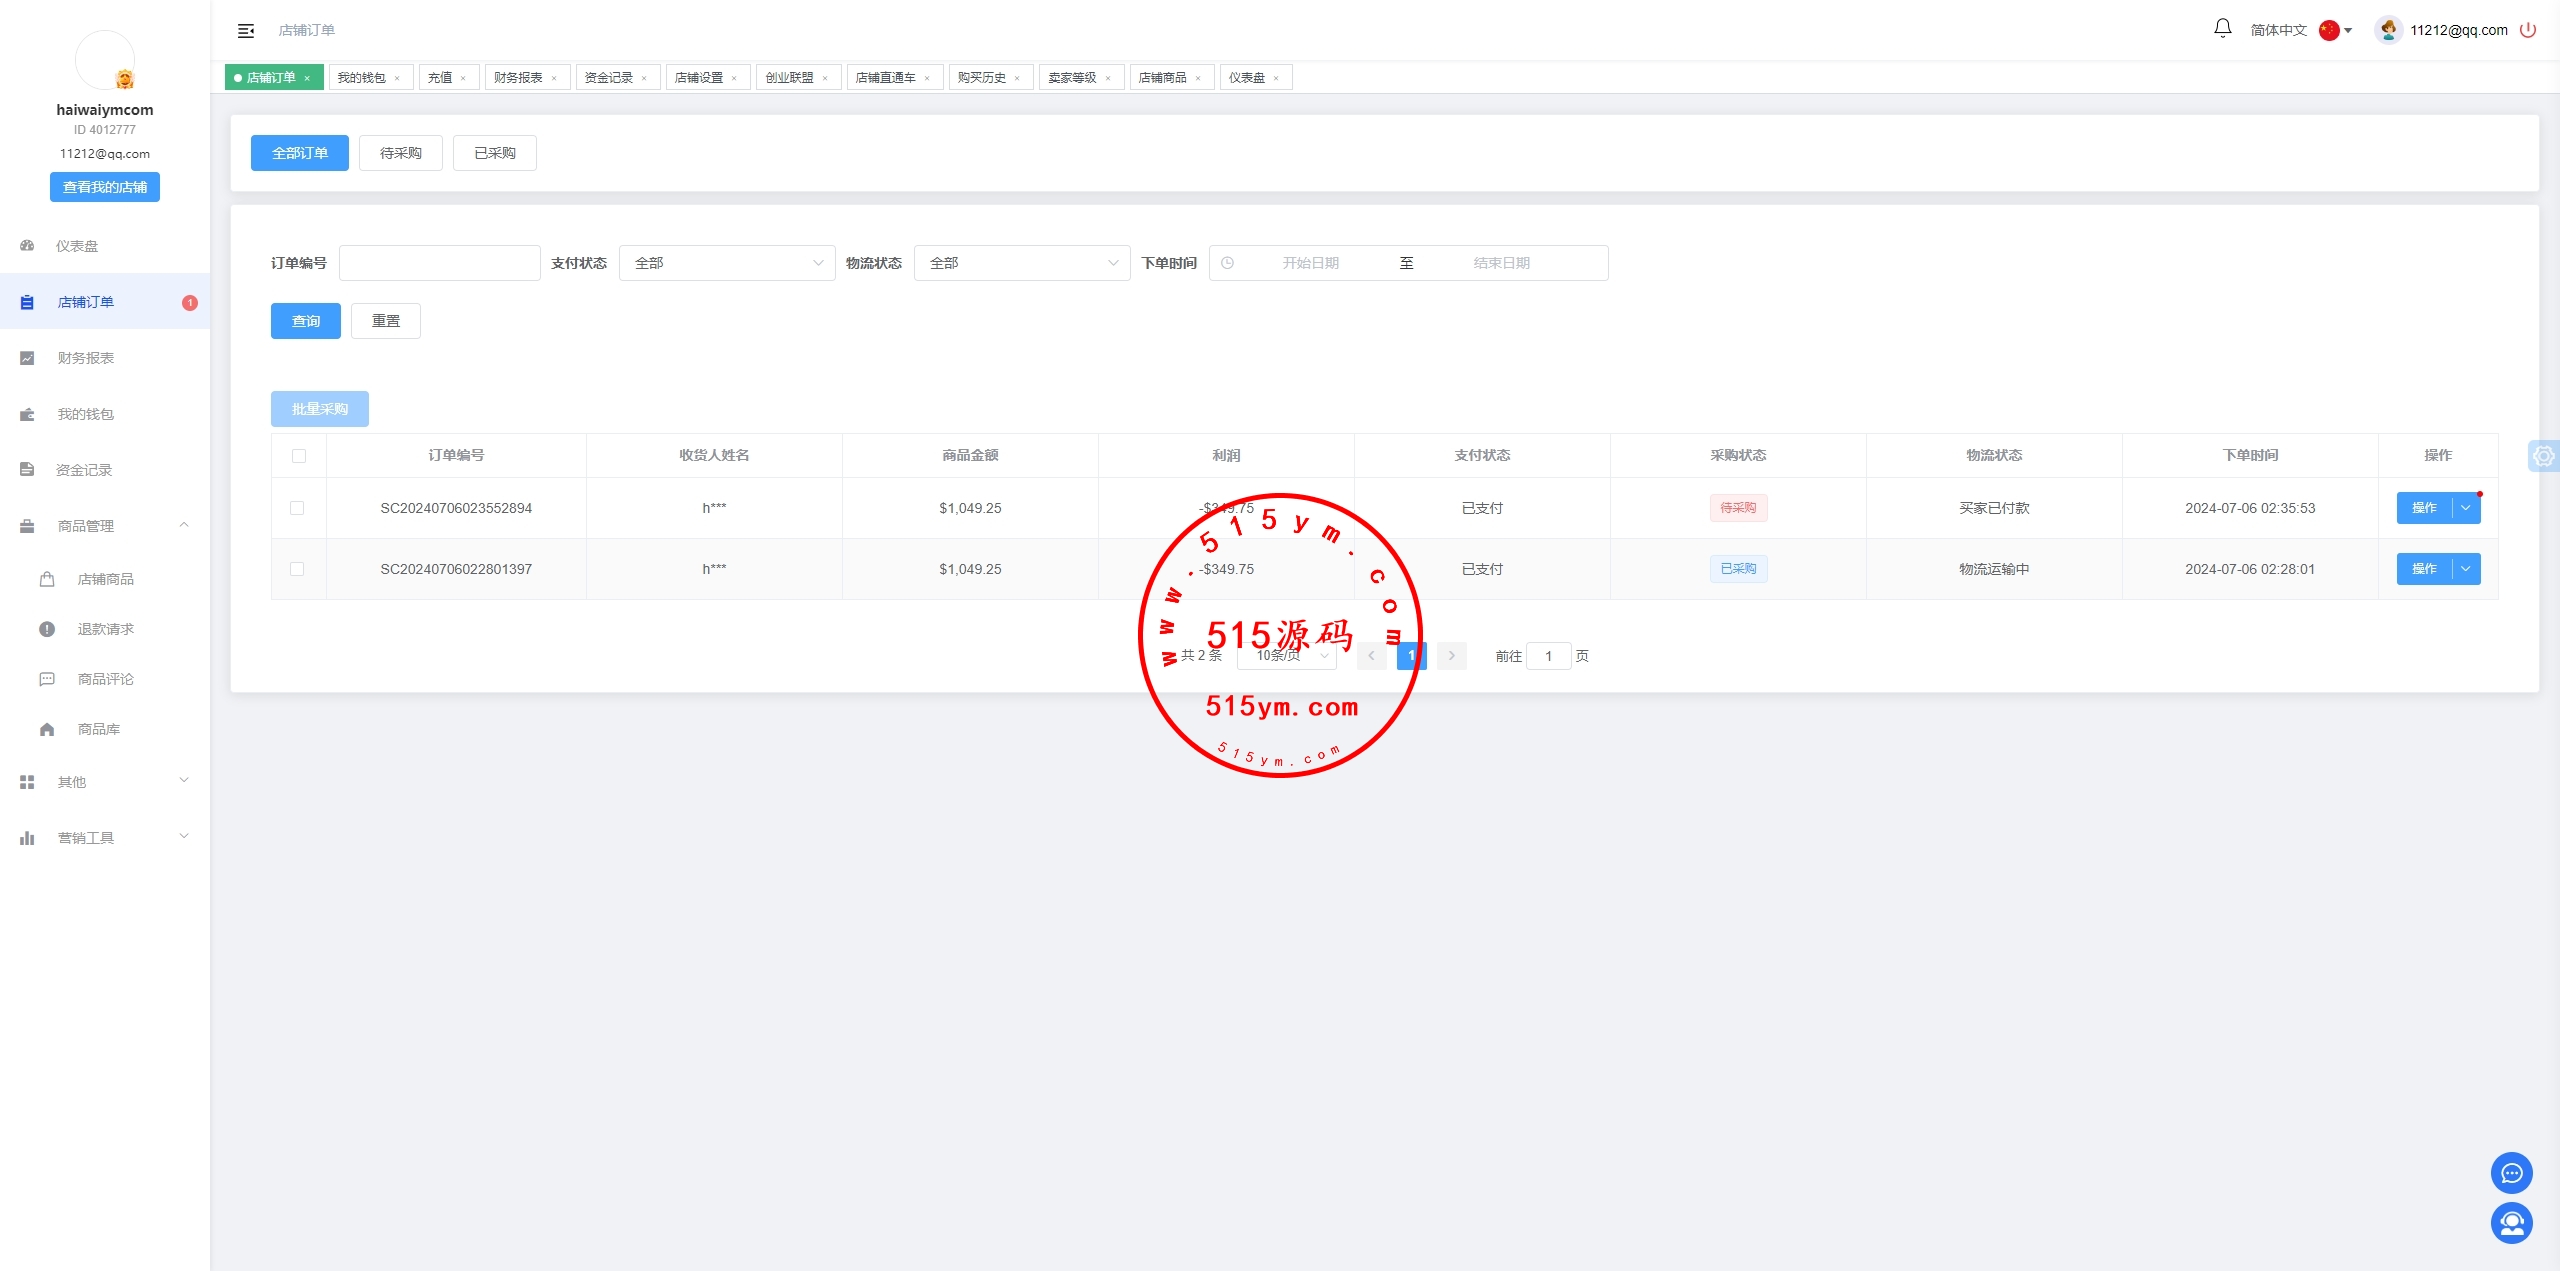Open the 物流状态 dropdown

tap(1022, 263)
